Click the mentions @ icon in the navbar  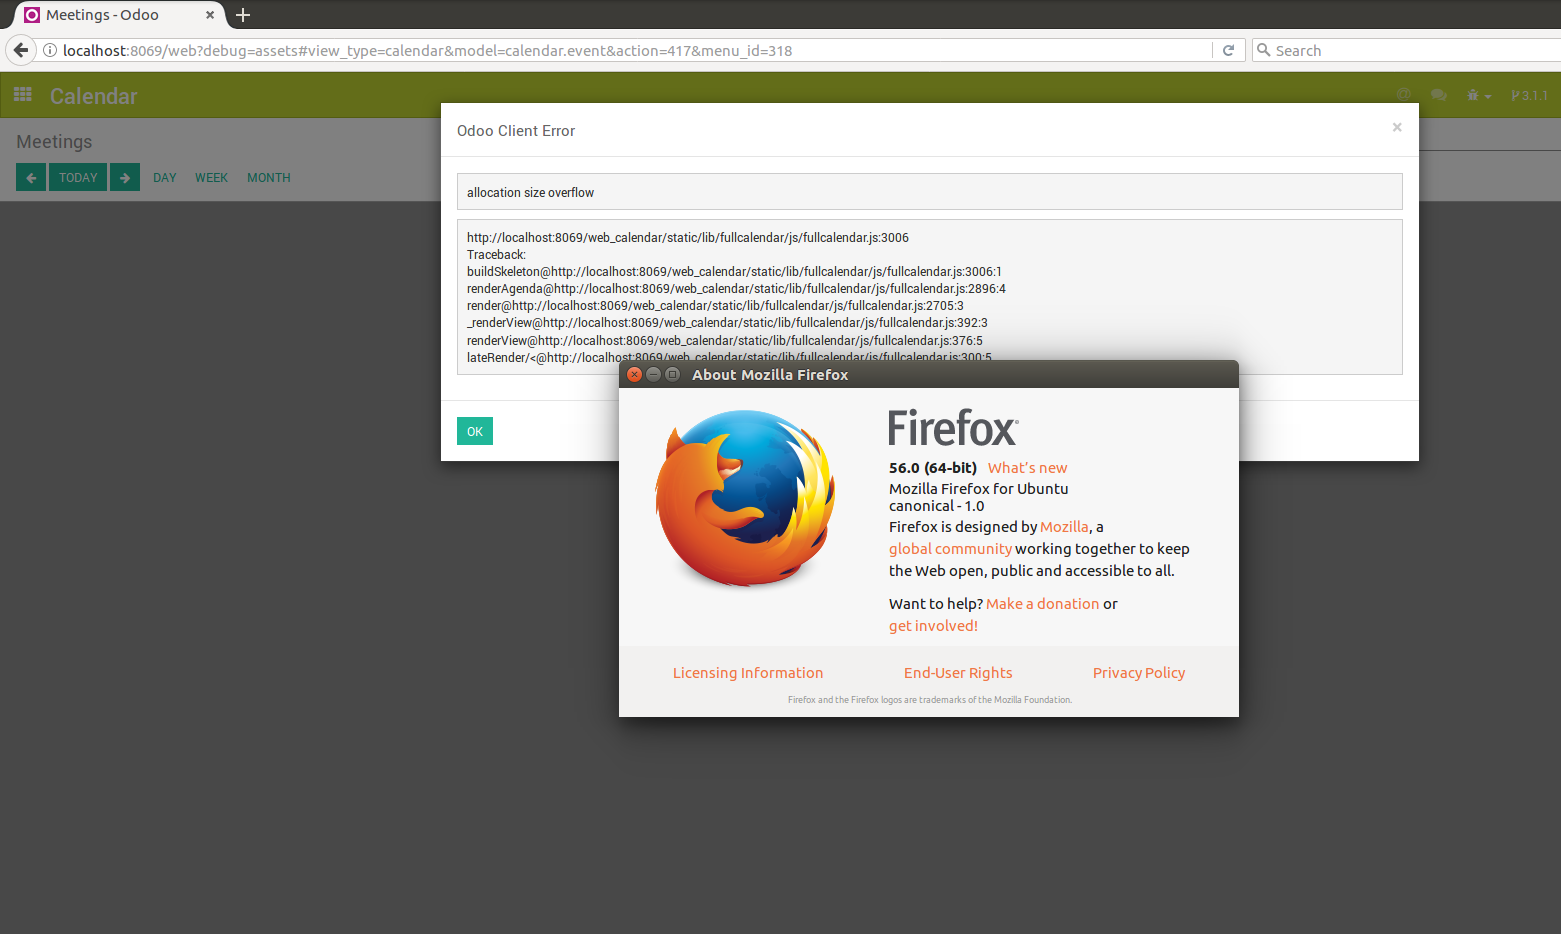click(x=1403, y=95)
